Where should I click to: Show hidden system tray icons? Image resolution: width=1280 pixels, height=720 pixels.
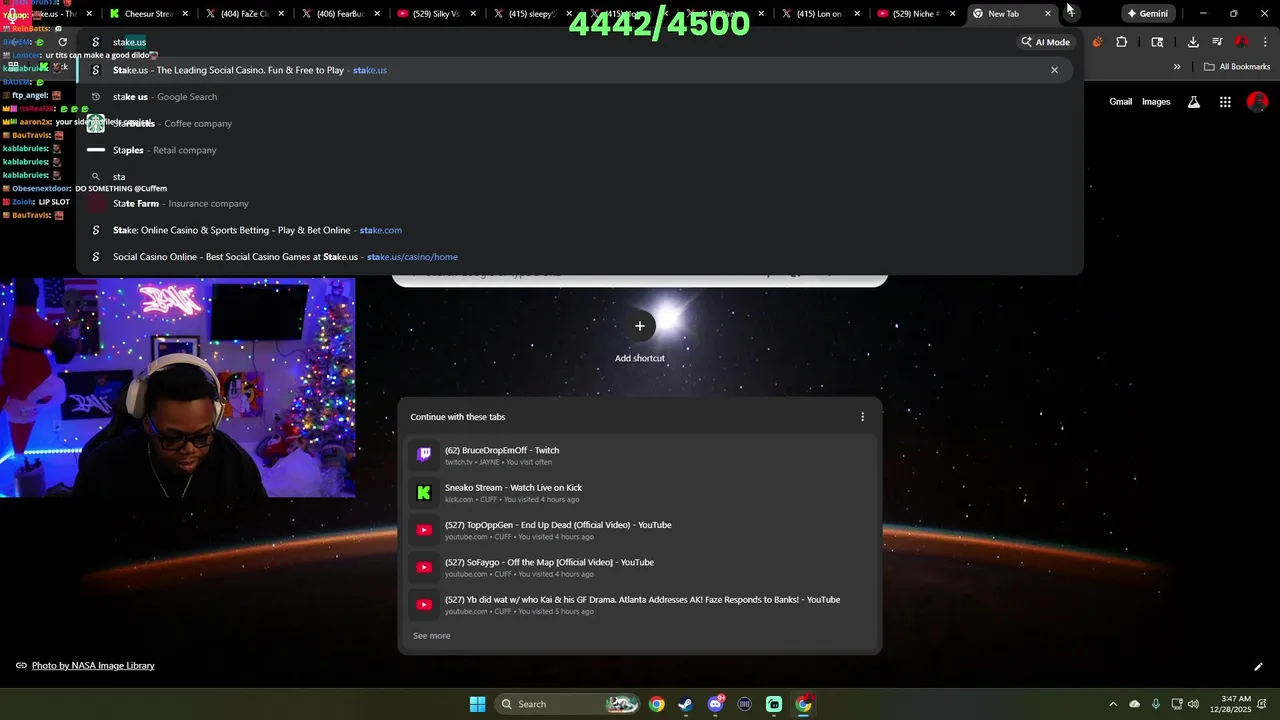(x=1113, y=704)
